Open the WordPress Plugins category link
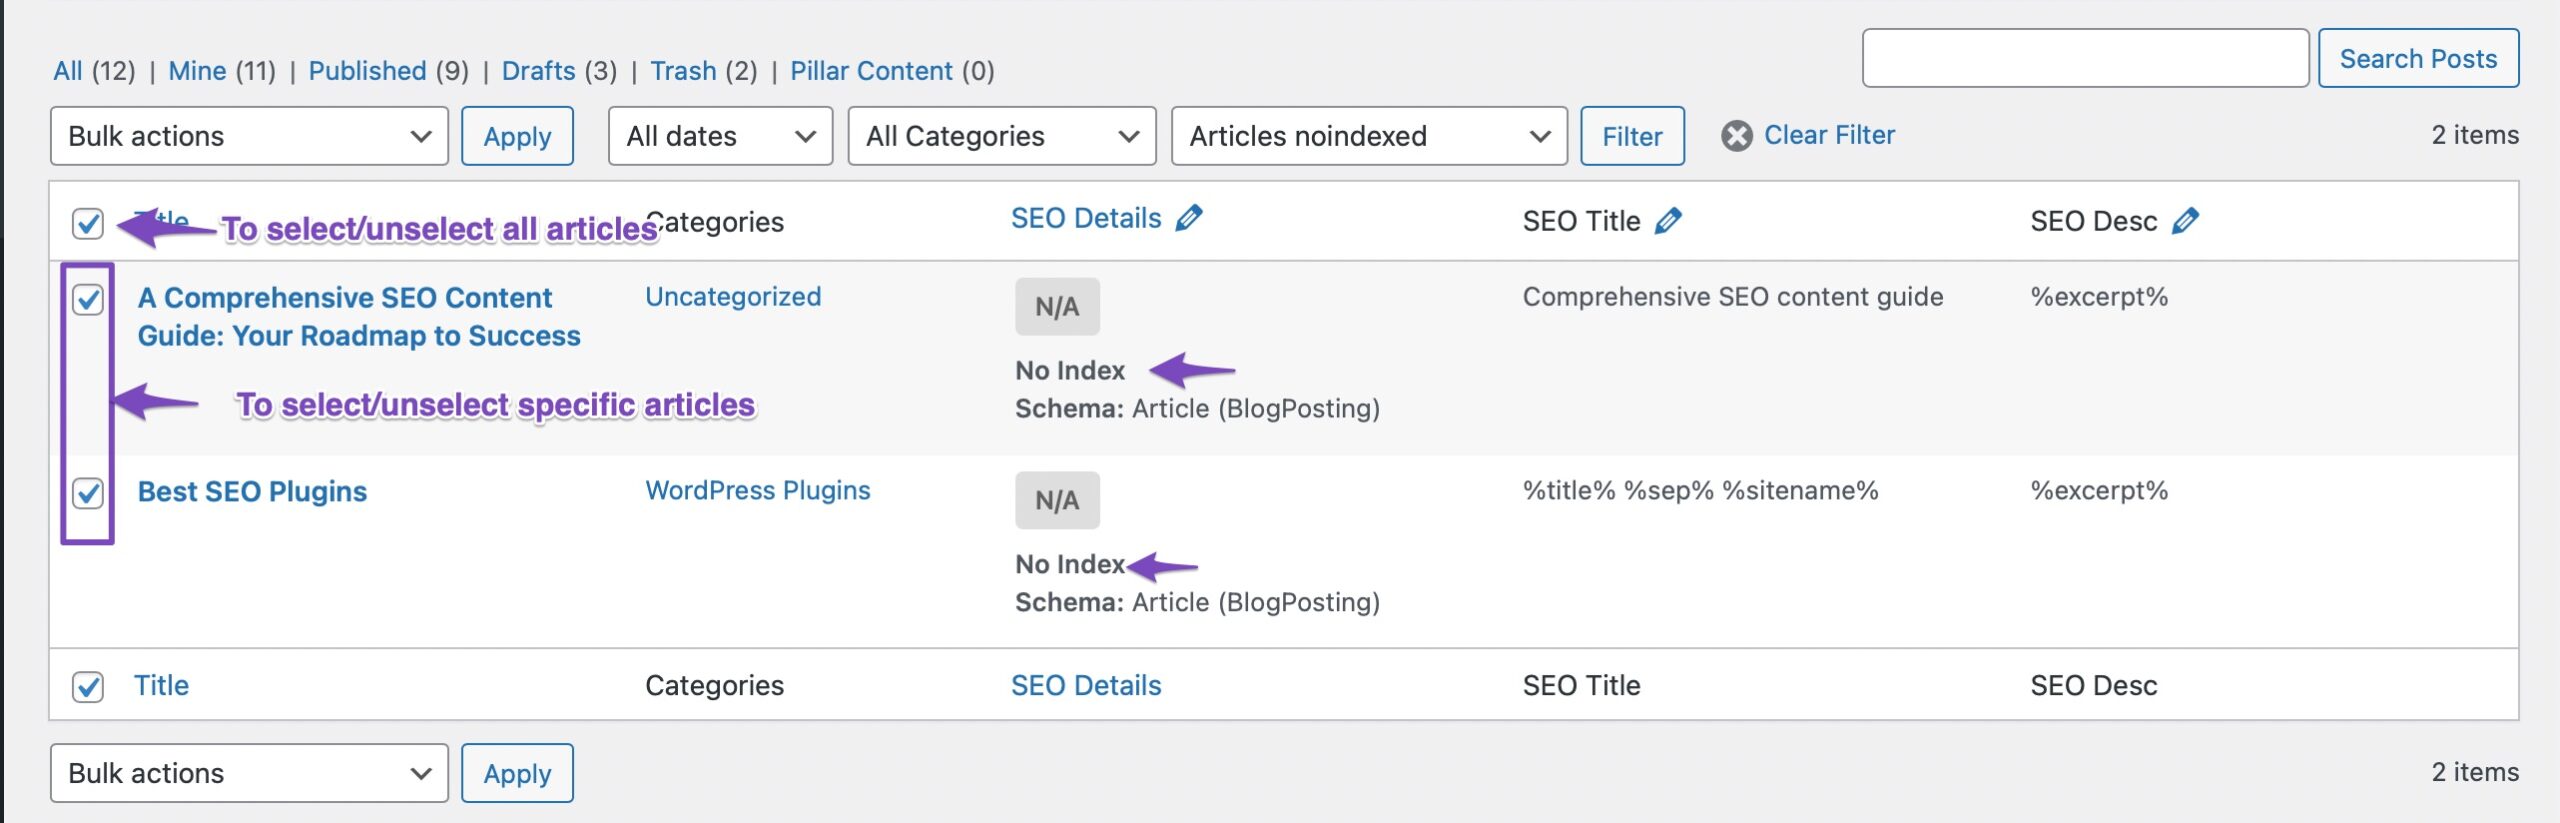This screenshot has width=2560, height=823. pyautogui.click(x=758, y=491)
